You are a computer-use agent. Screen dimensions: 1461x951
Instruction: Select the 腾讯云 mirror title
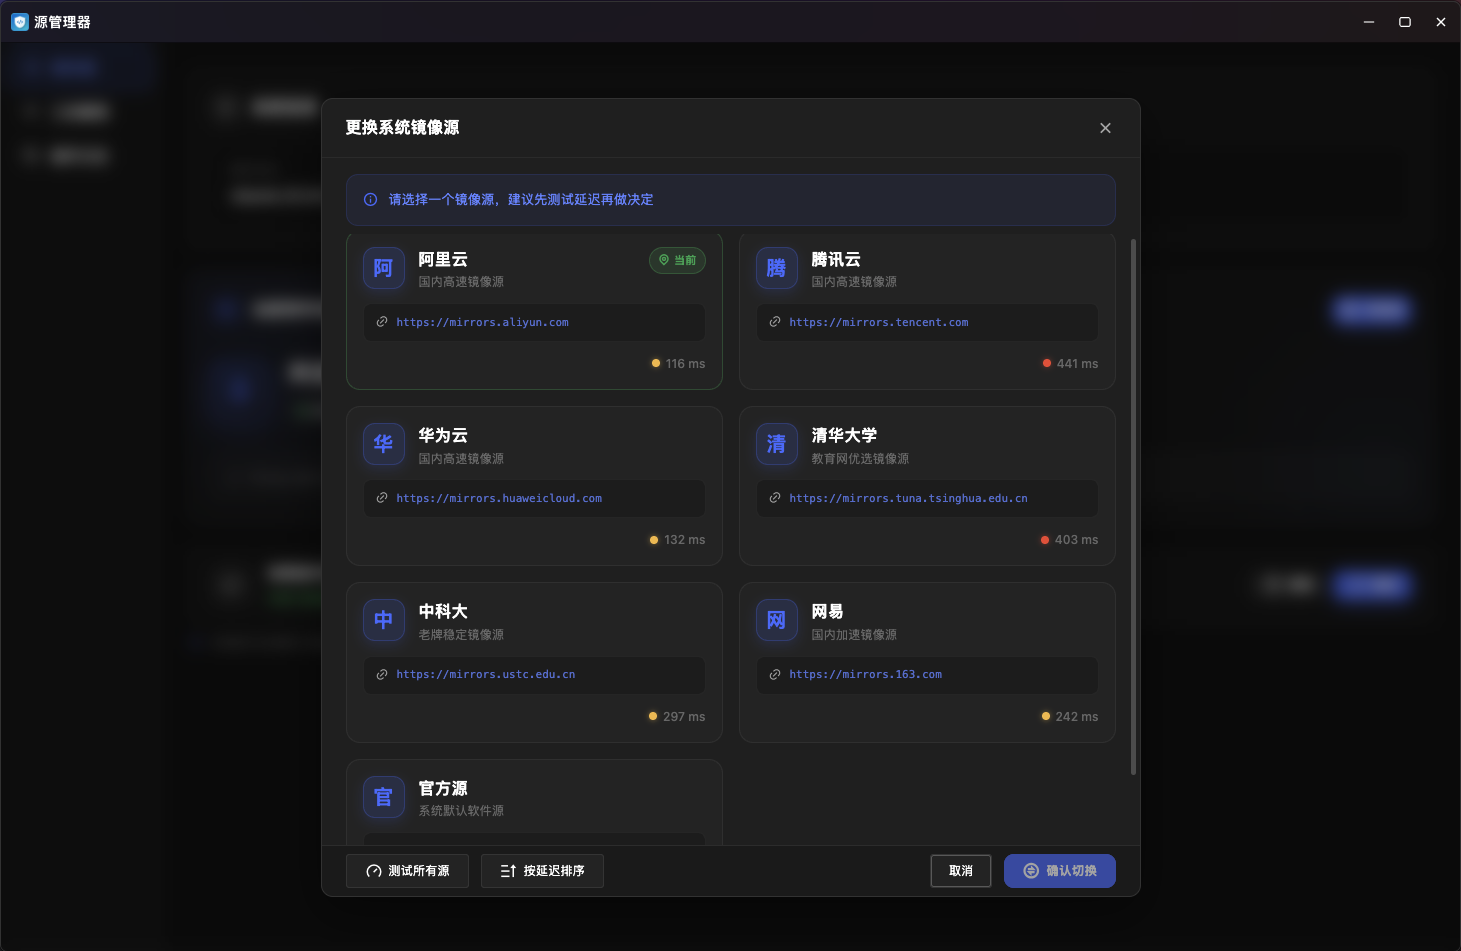[x=836, y=259]
